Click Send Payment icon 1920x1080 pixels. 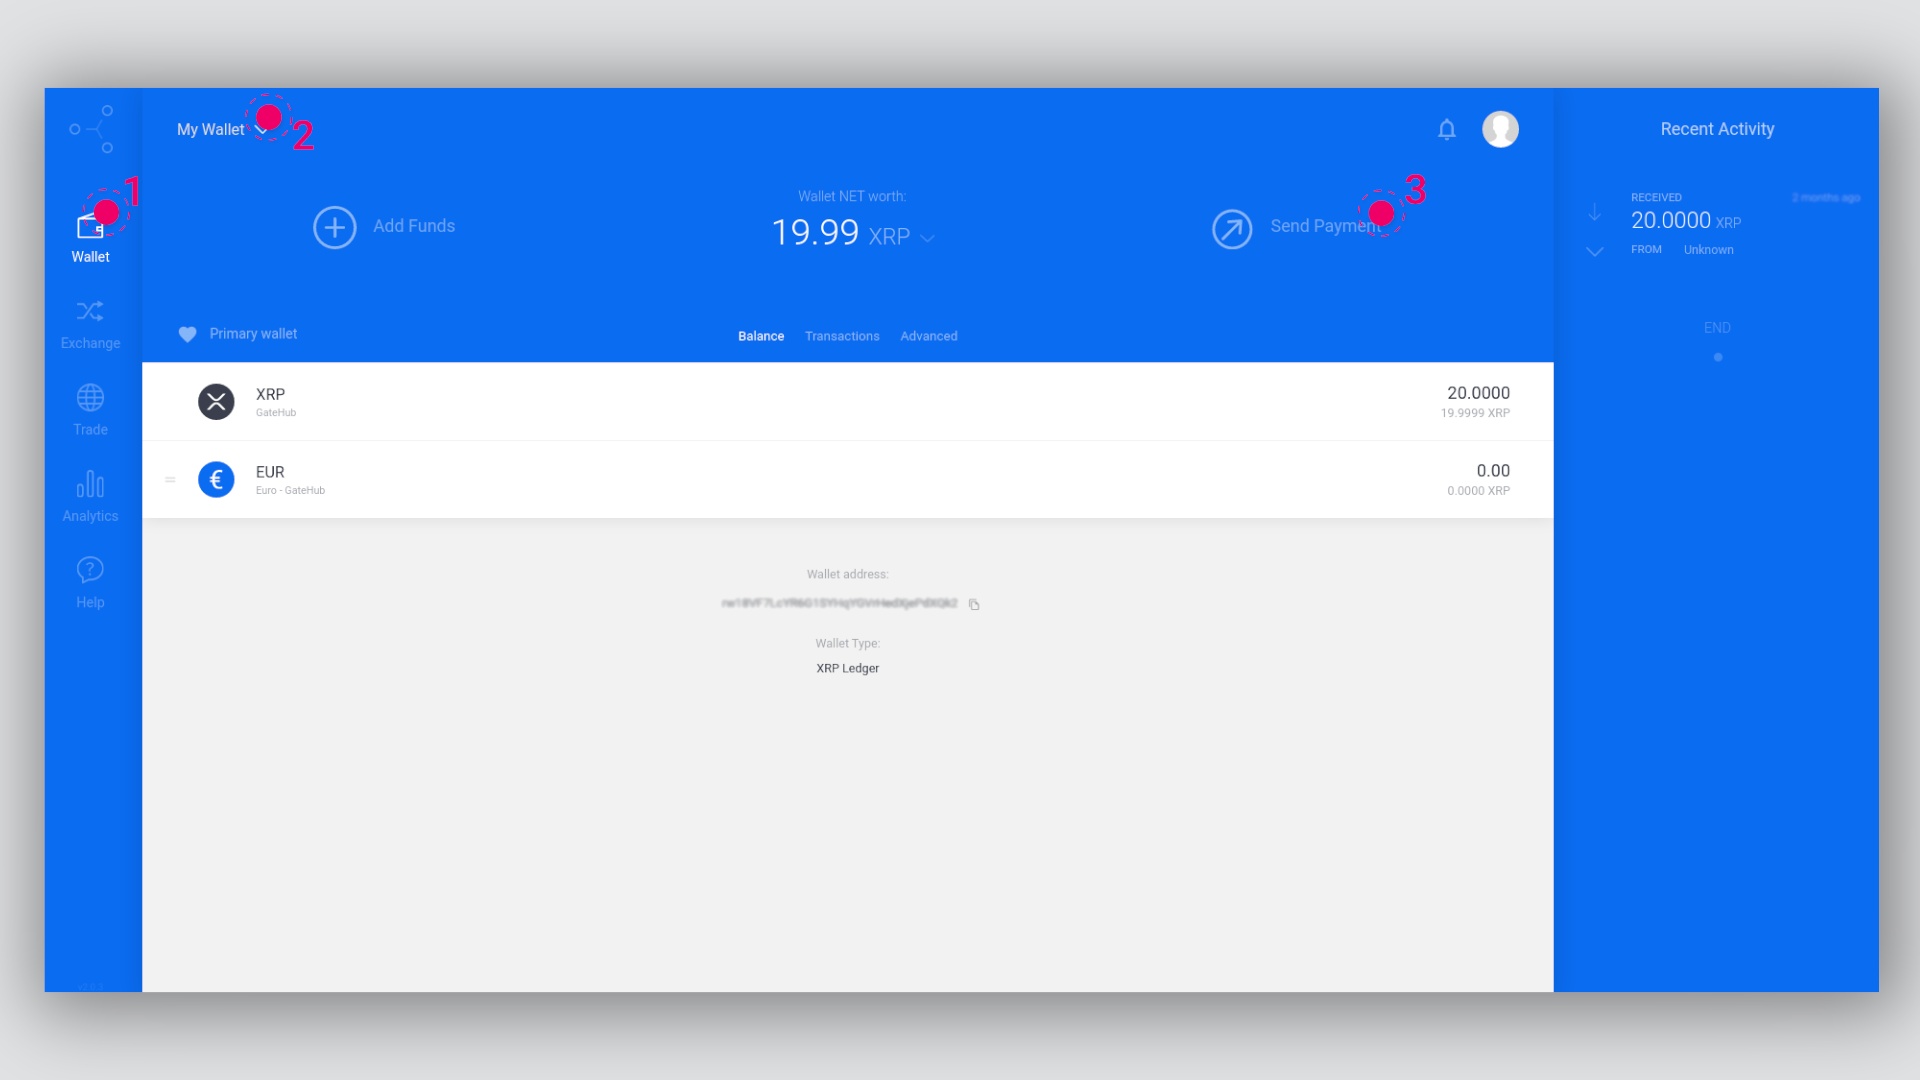(x=1230, y=227)
